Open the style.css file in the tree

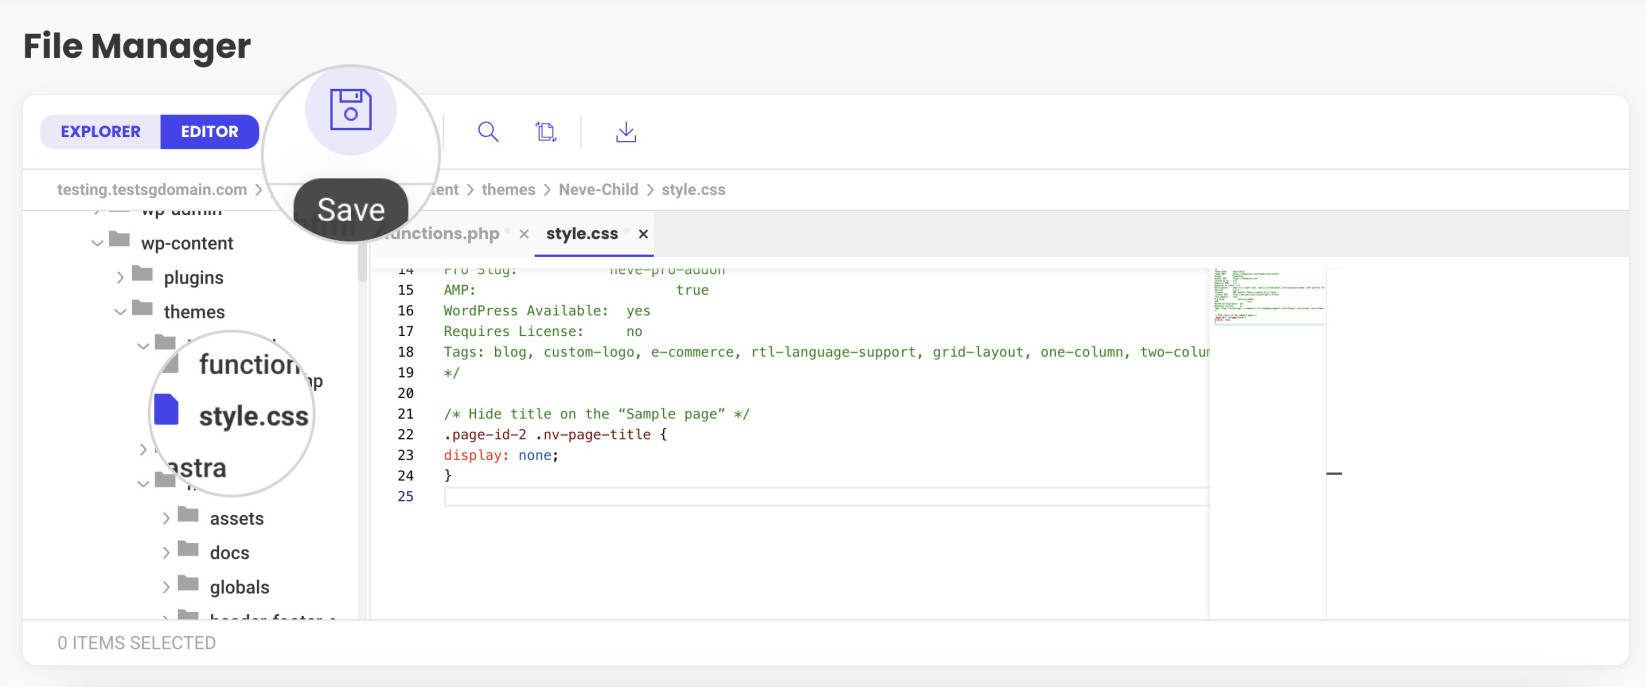tap(254, 416)
